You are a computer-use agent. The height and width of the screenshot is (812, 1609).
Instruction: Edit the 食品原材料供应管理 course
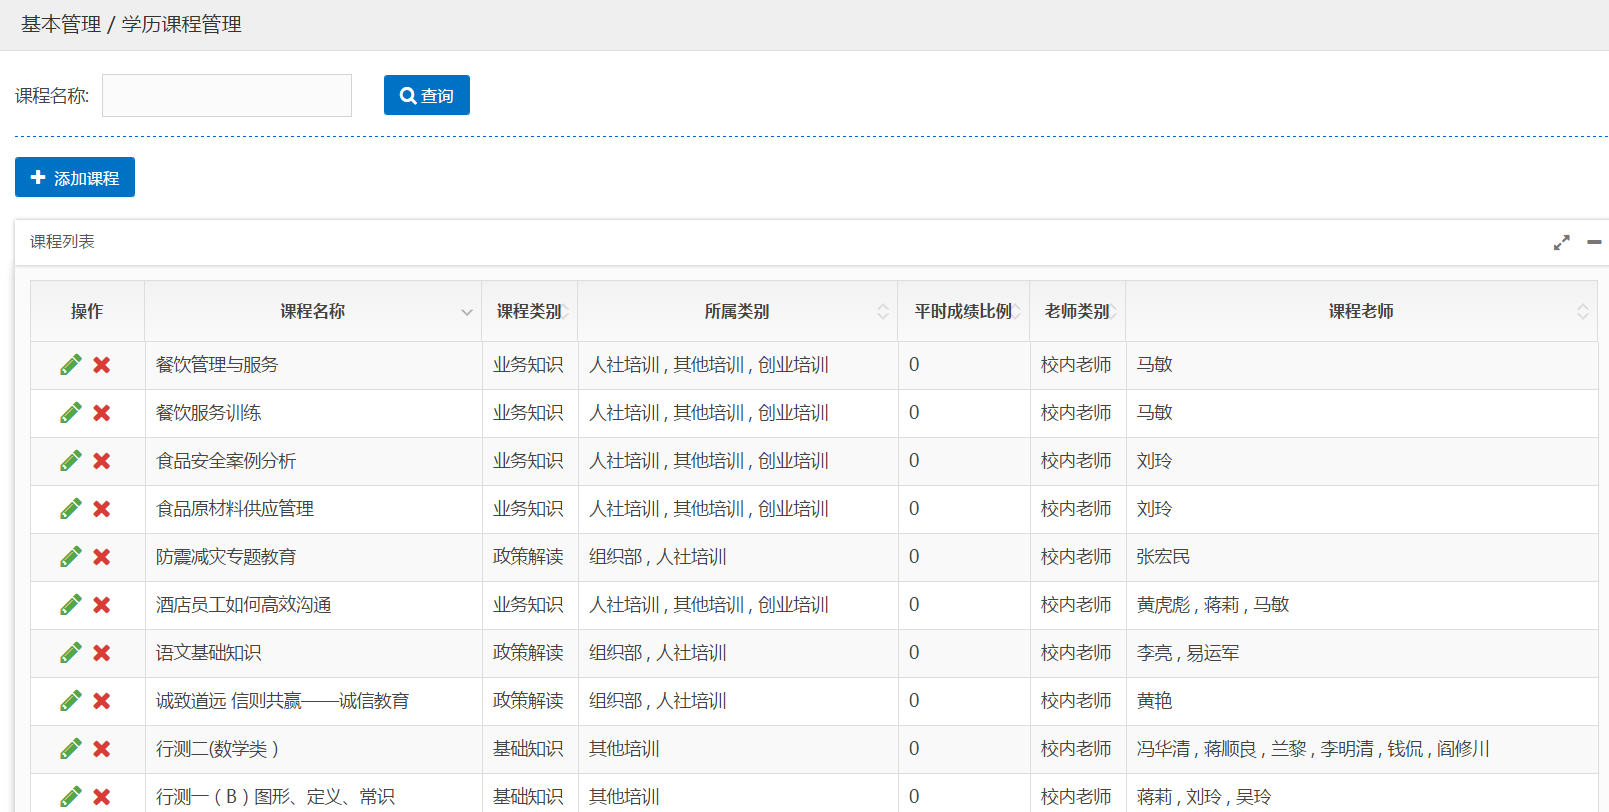tap(71, 509)
